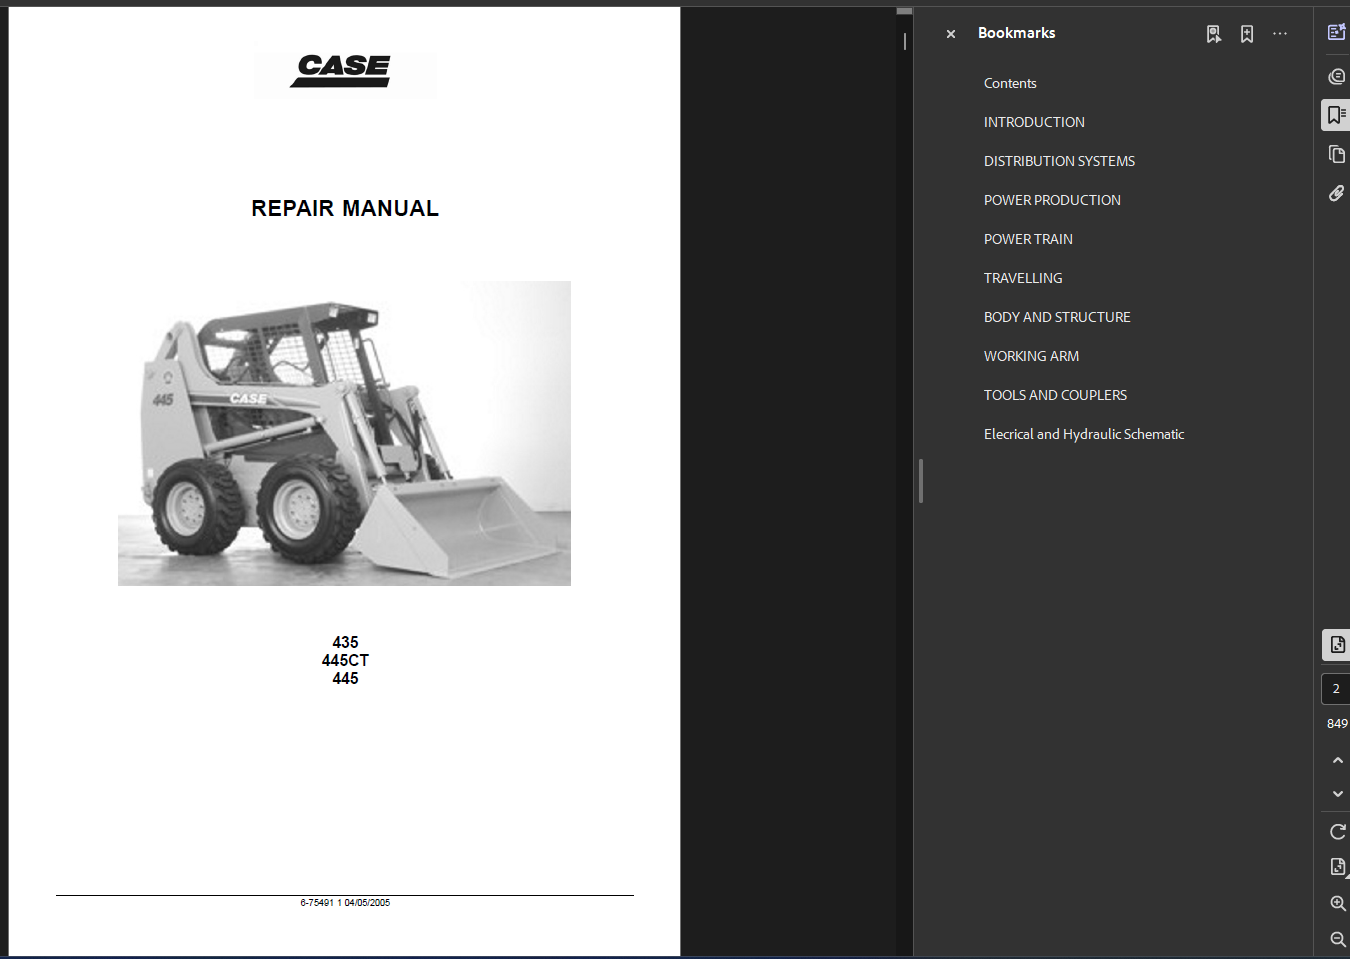Open the TRAVELLING bookmark
The height and width of the screenshot is (959, 1350).
point(1023,278)
